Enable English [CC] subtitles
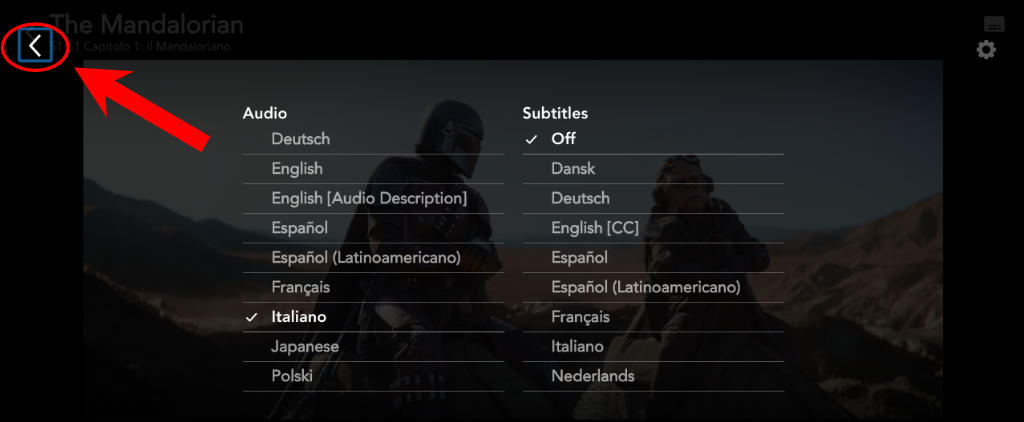This screenshot has height=422, width=1024. (653, 228)
